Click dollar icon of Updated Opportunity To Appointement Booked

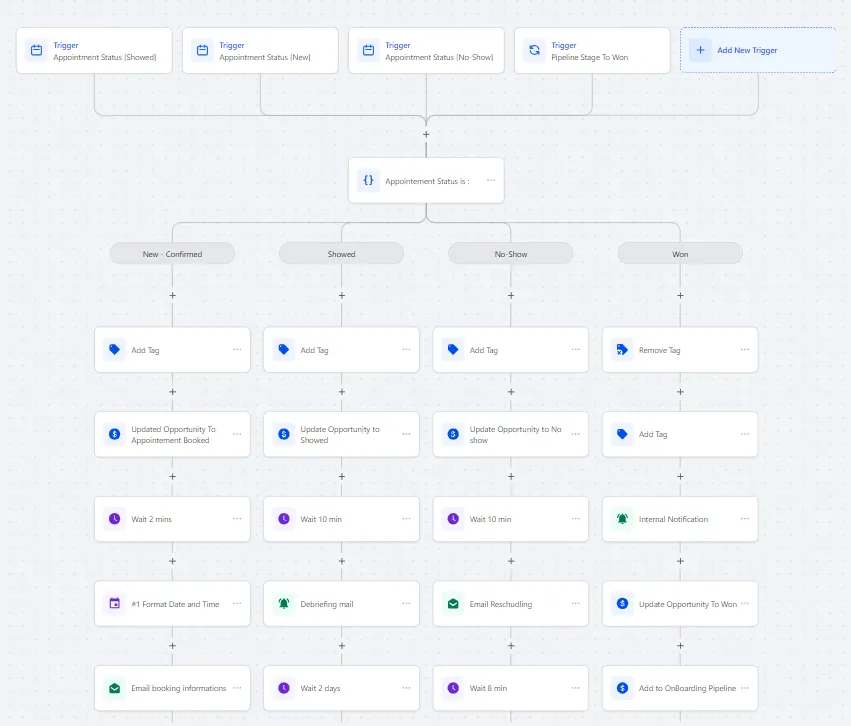[115, 434]
